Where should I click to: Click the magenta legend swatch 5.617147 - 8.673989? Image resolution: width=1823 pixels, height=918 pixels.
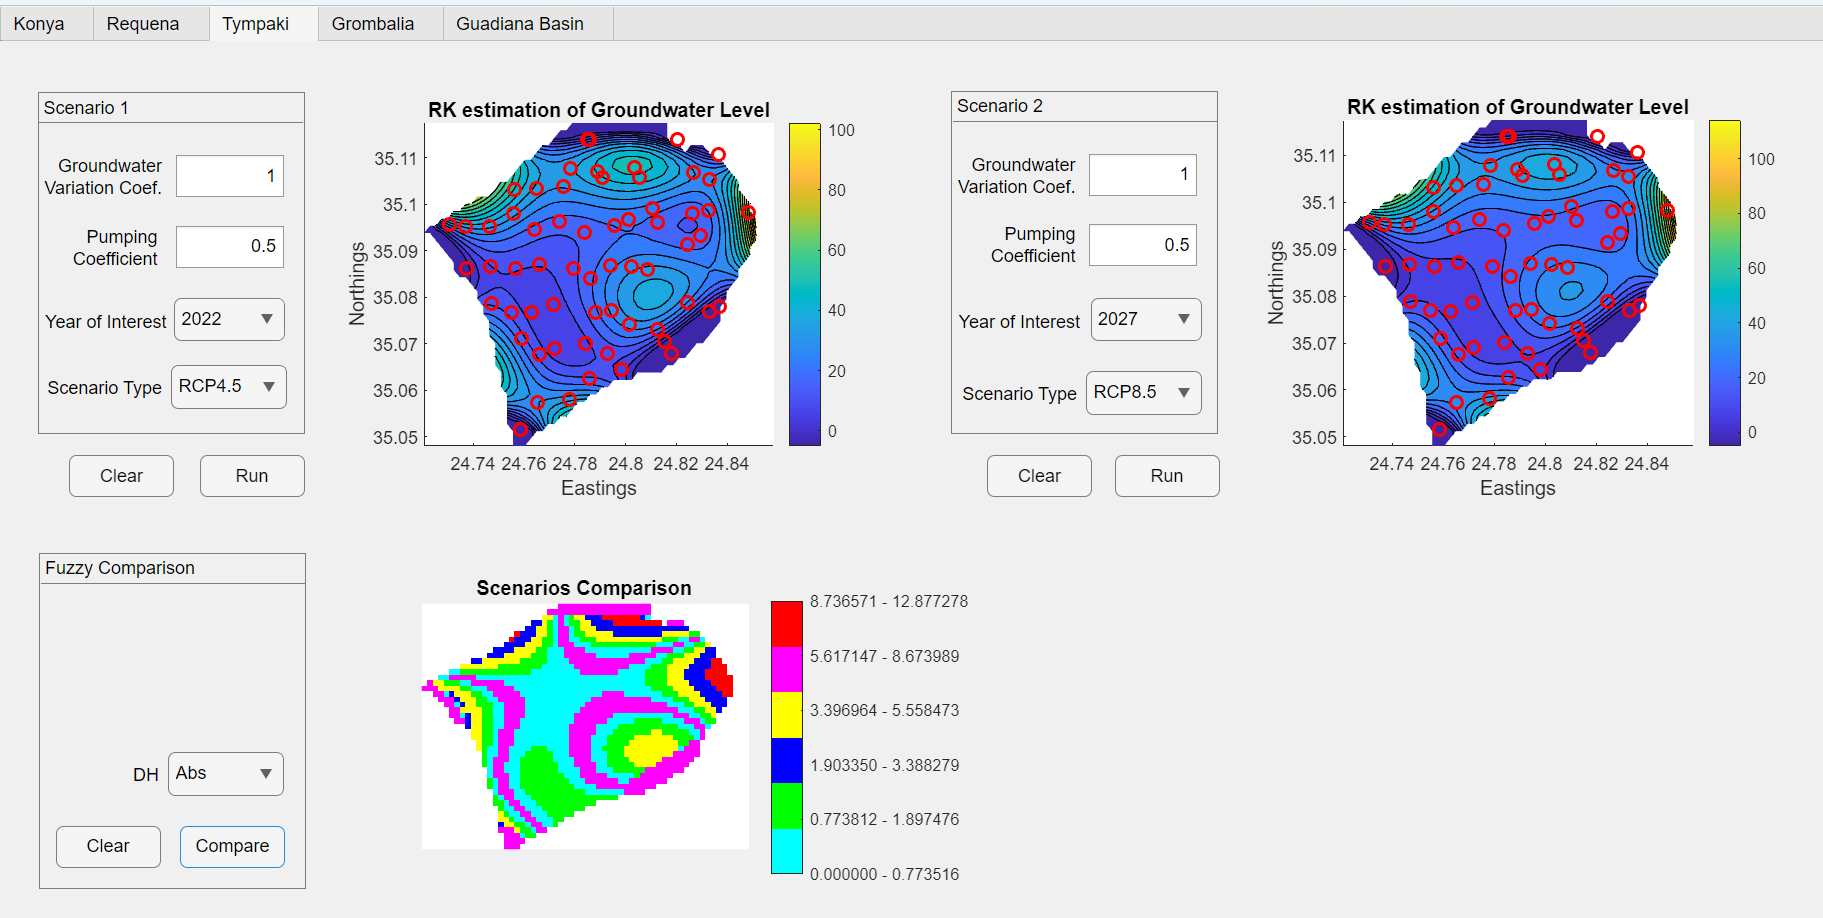[x=787, y=669]
